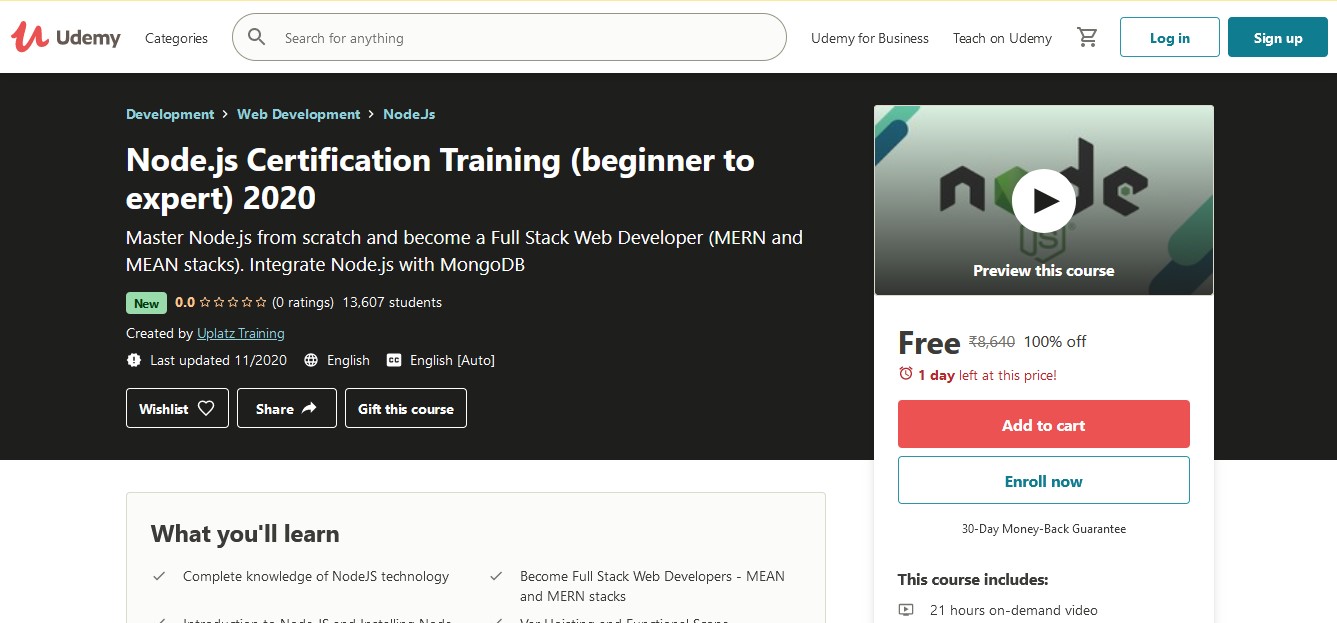The height and width of the screenshot is (623, 1337).
Task: Click the five-star rating display
Action: point(233,302)
